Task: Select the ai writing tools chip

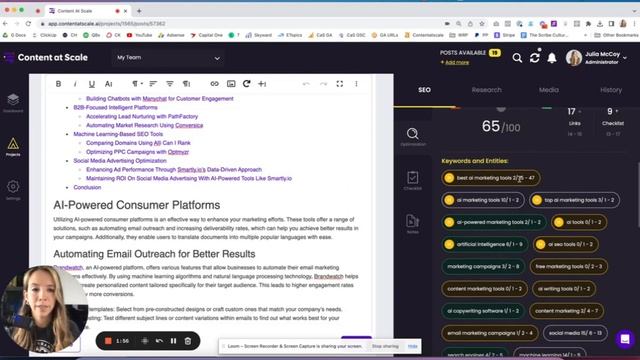Action: tap(564, 289)
